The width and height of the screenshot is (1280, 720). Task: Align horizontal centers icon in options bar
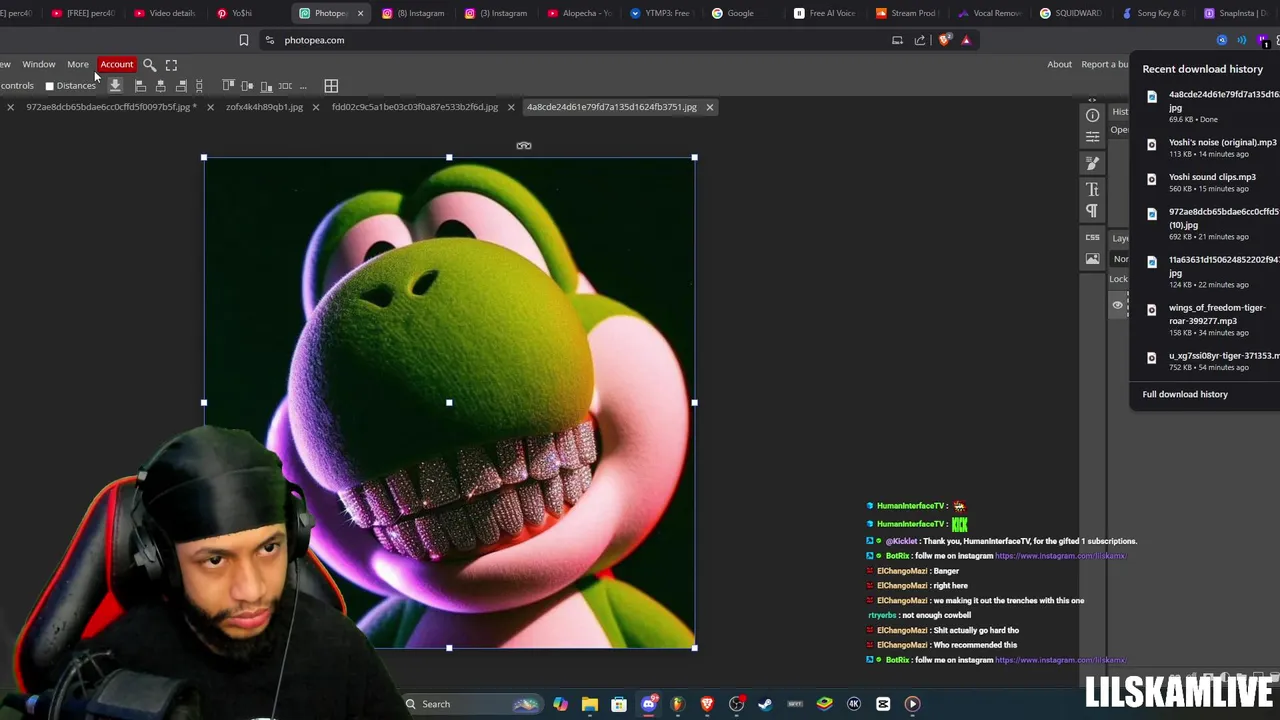161,86
